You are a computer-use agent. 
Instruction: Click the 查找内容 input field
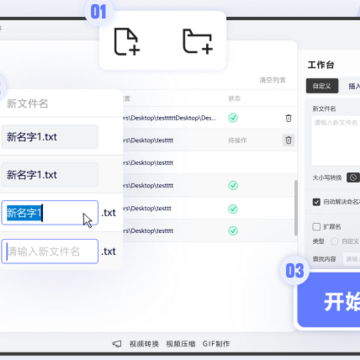click(352, 259)
